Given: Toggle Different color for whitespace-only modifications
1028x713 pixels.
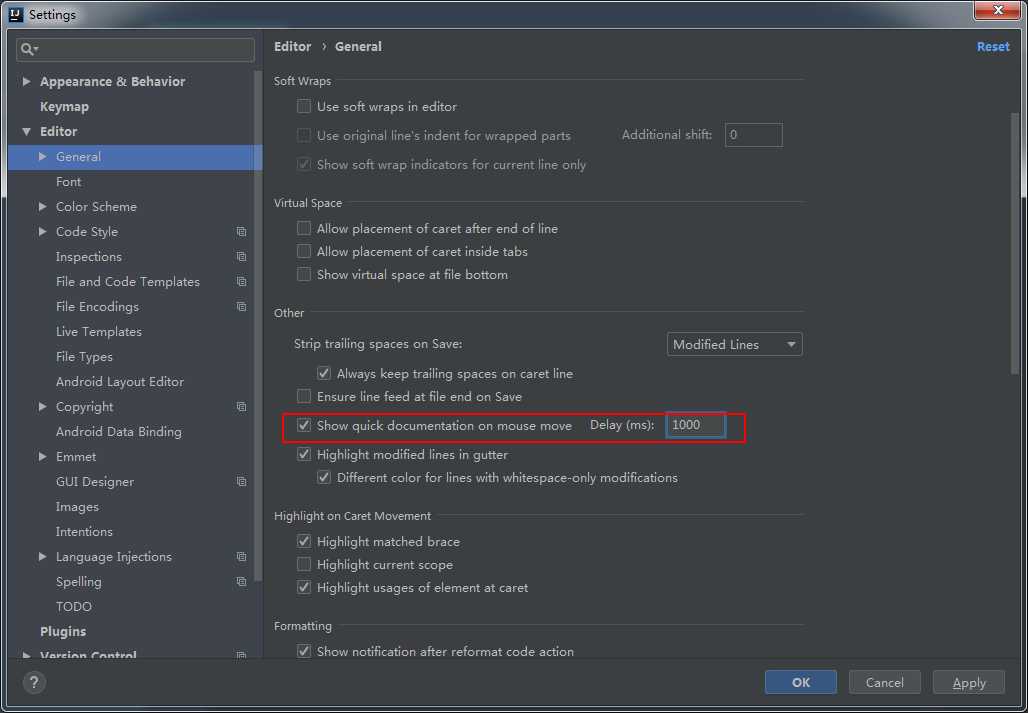Looking at the screenshot, I should pyautogui.click(x=324, y=478).
